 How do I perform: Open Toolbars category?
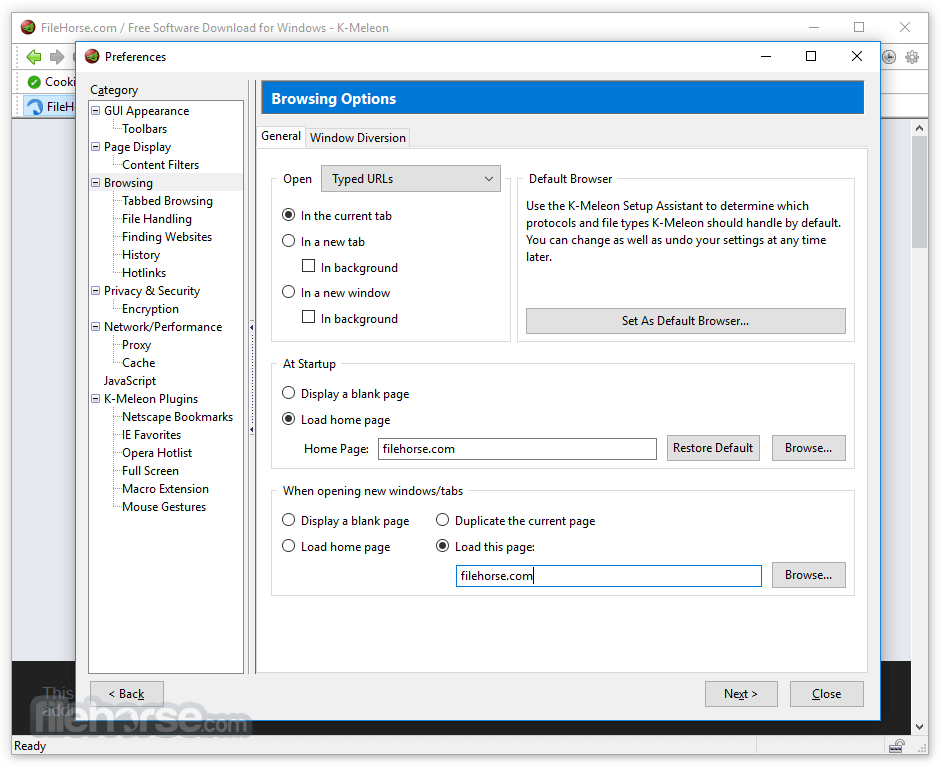click(x=144, y=129)
